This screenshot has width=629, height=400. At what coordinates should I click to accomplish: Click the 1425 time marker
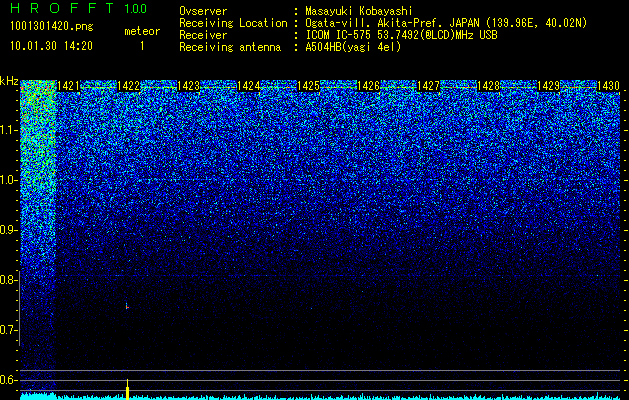pos(308,86)
